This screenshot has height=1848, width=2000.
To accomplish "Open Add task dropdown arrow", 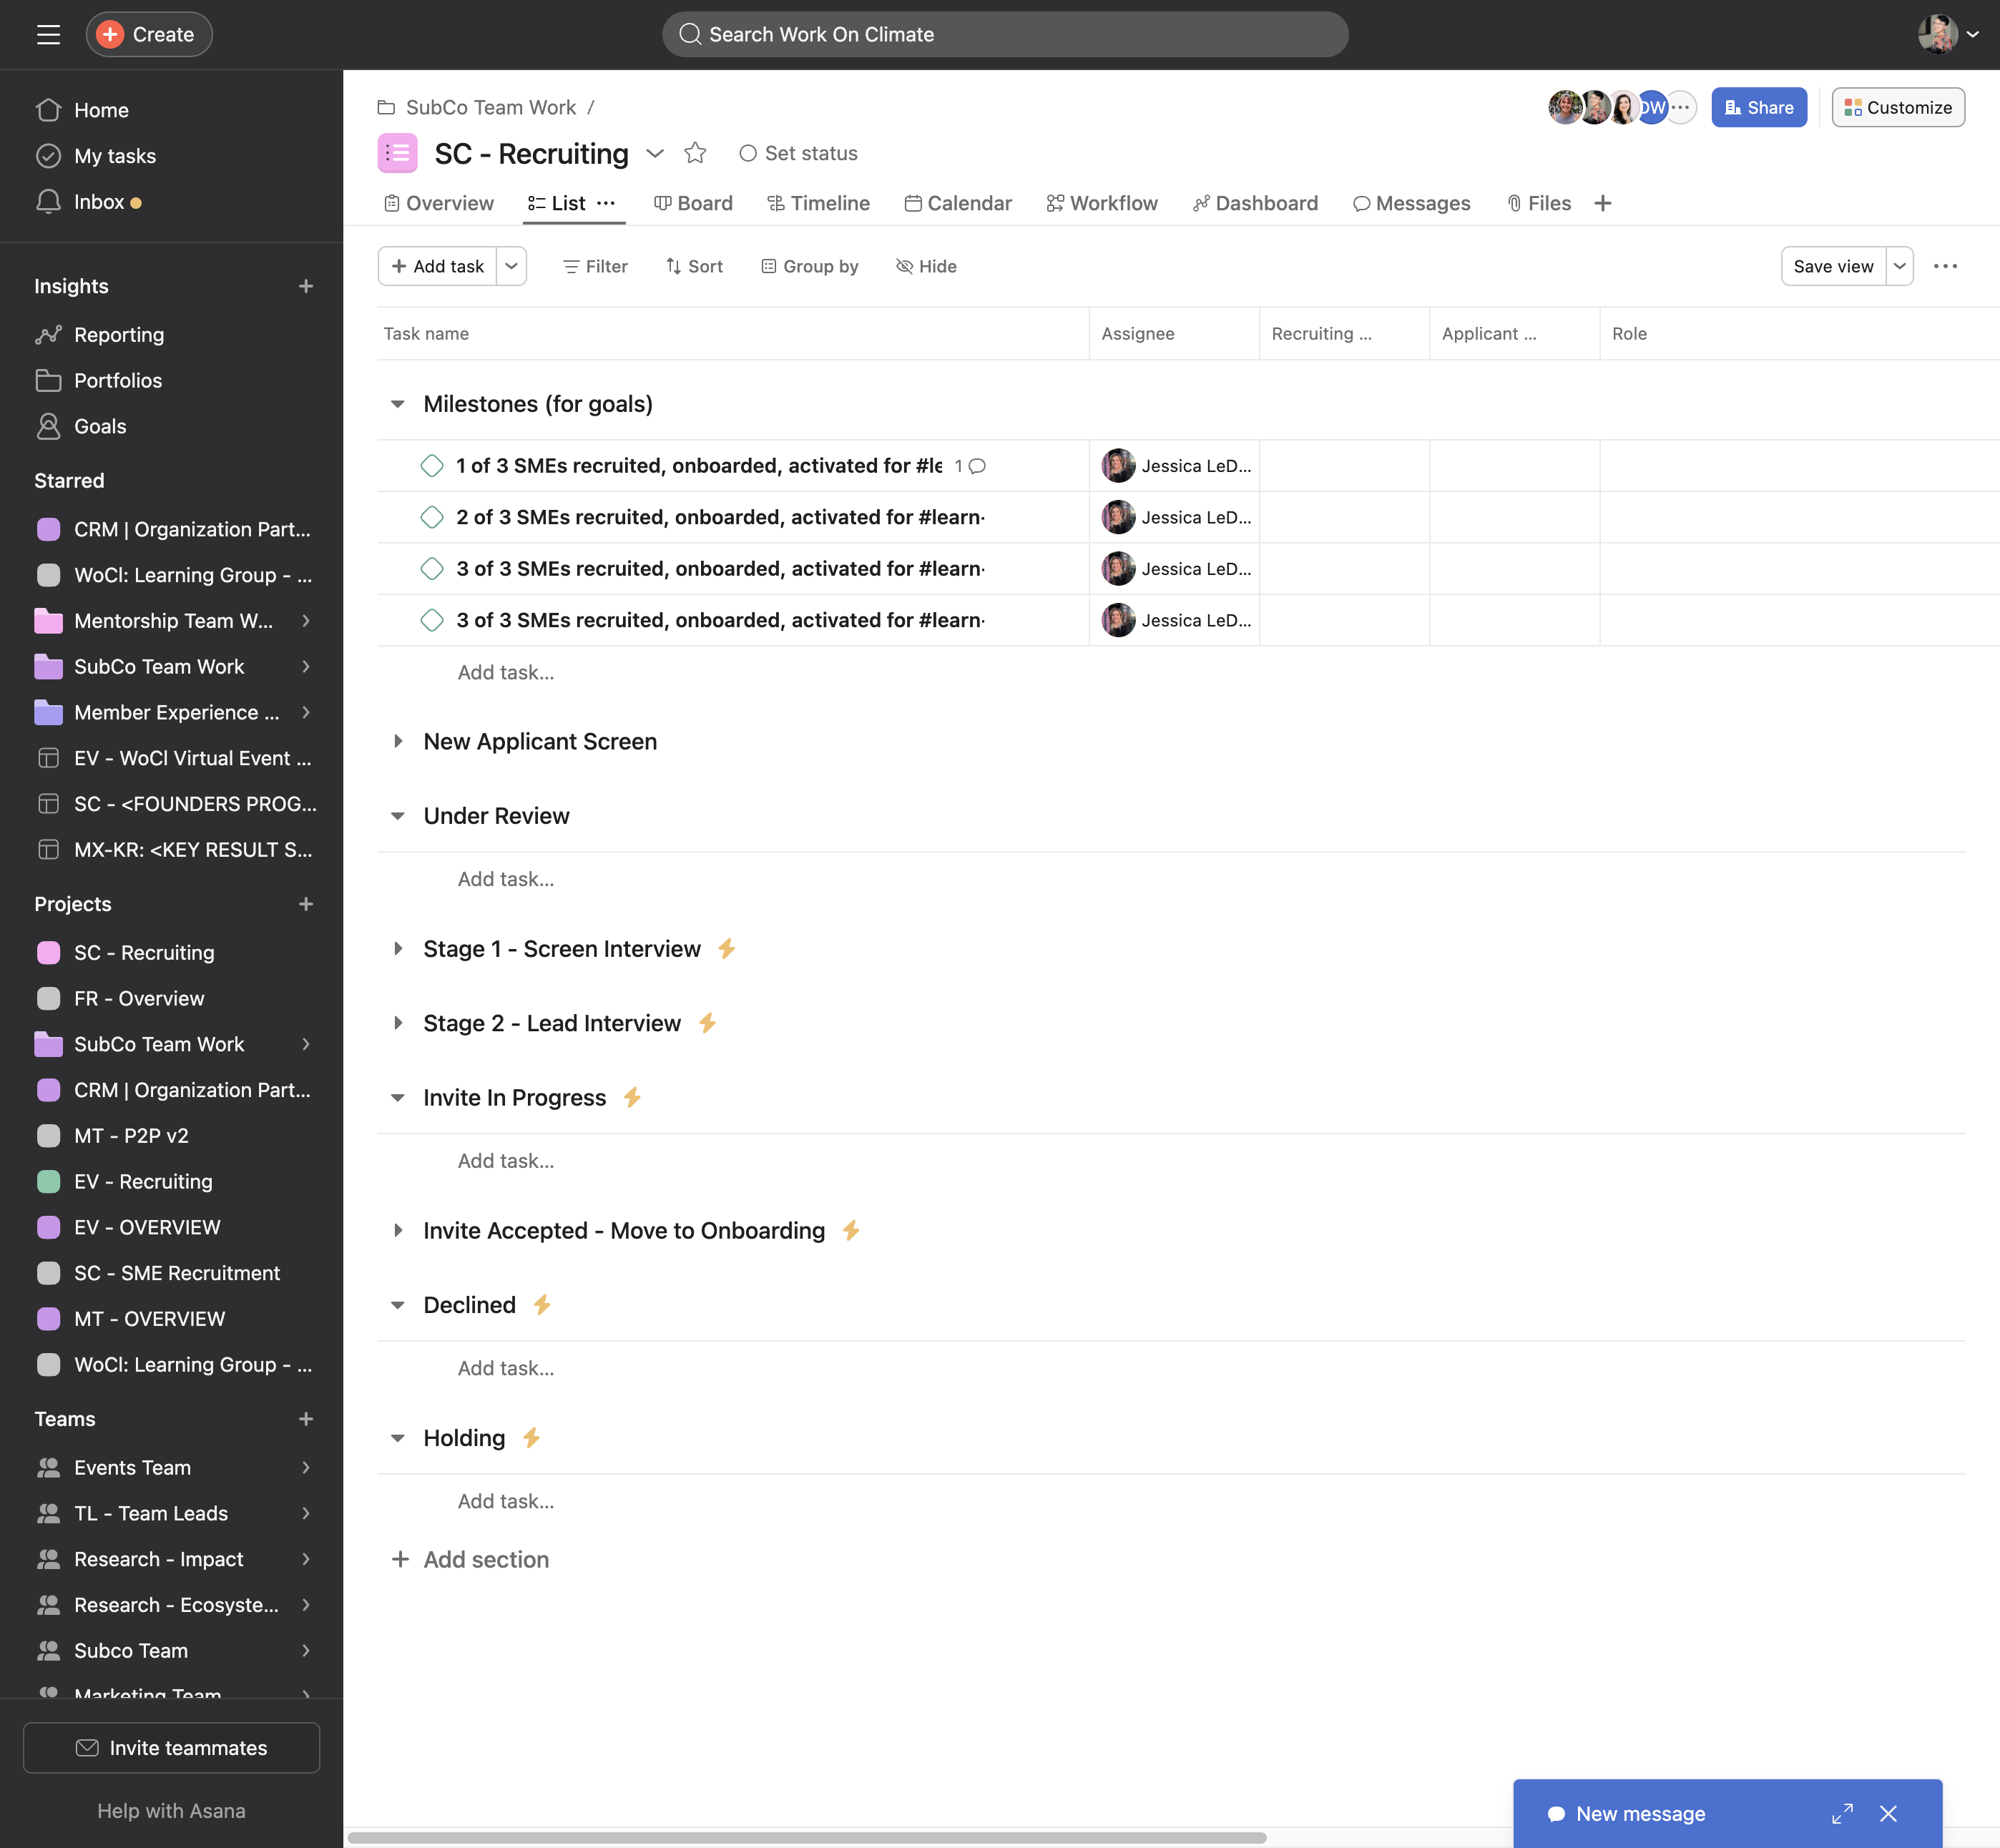I will [512, 266].
